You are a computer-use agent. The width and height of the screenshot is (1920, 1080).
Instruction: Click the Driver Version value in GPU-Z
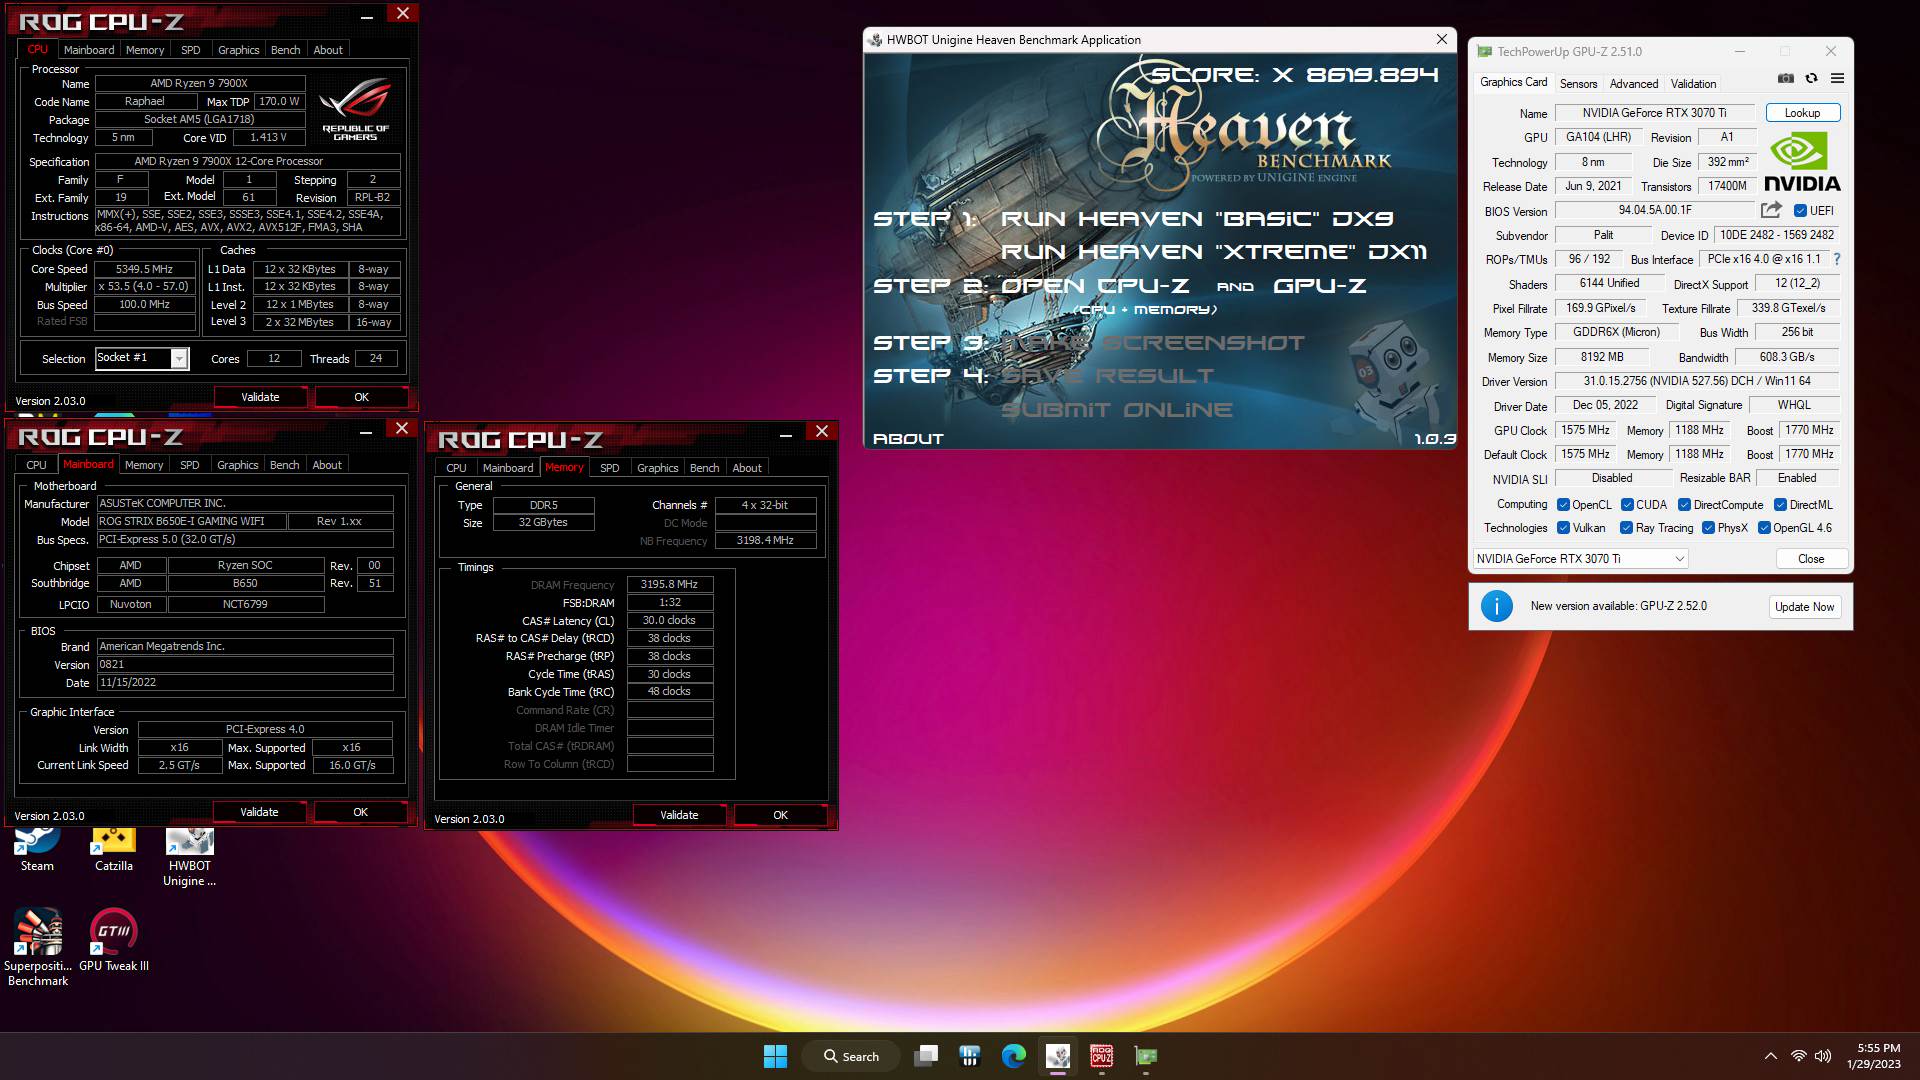1697,381
